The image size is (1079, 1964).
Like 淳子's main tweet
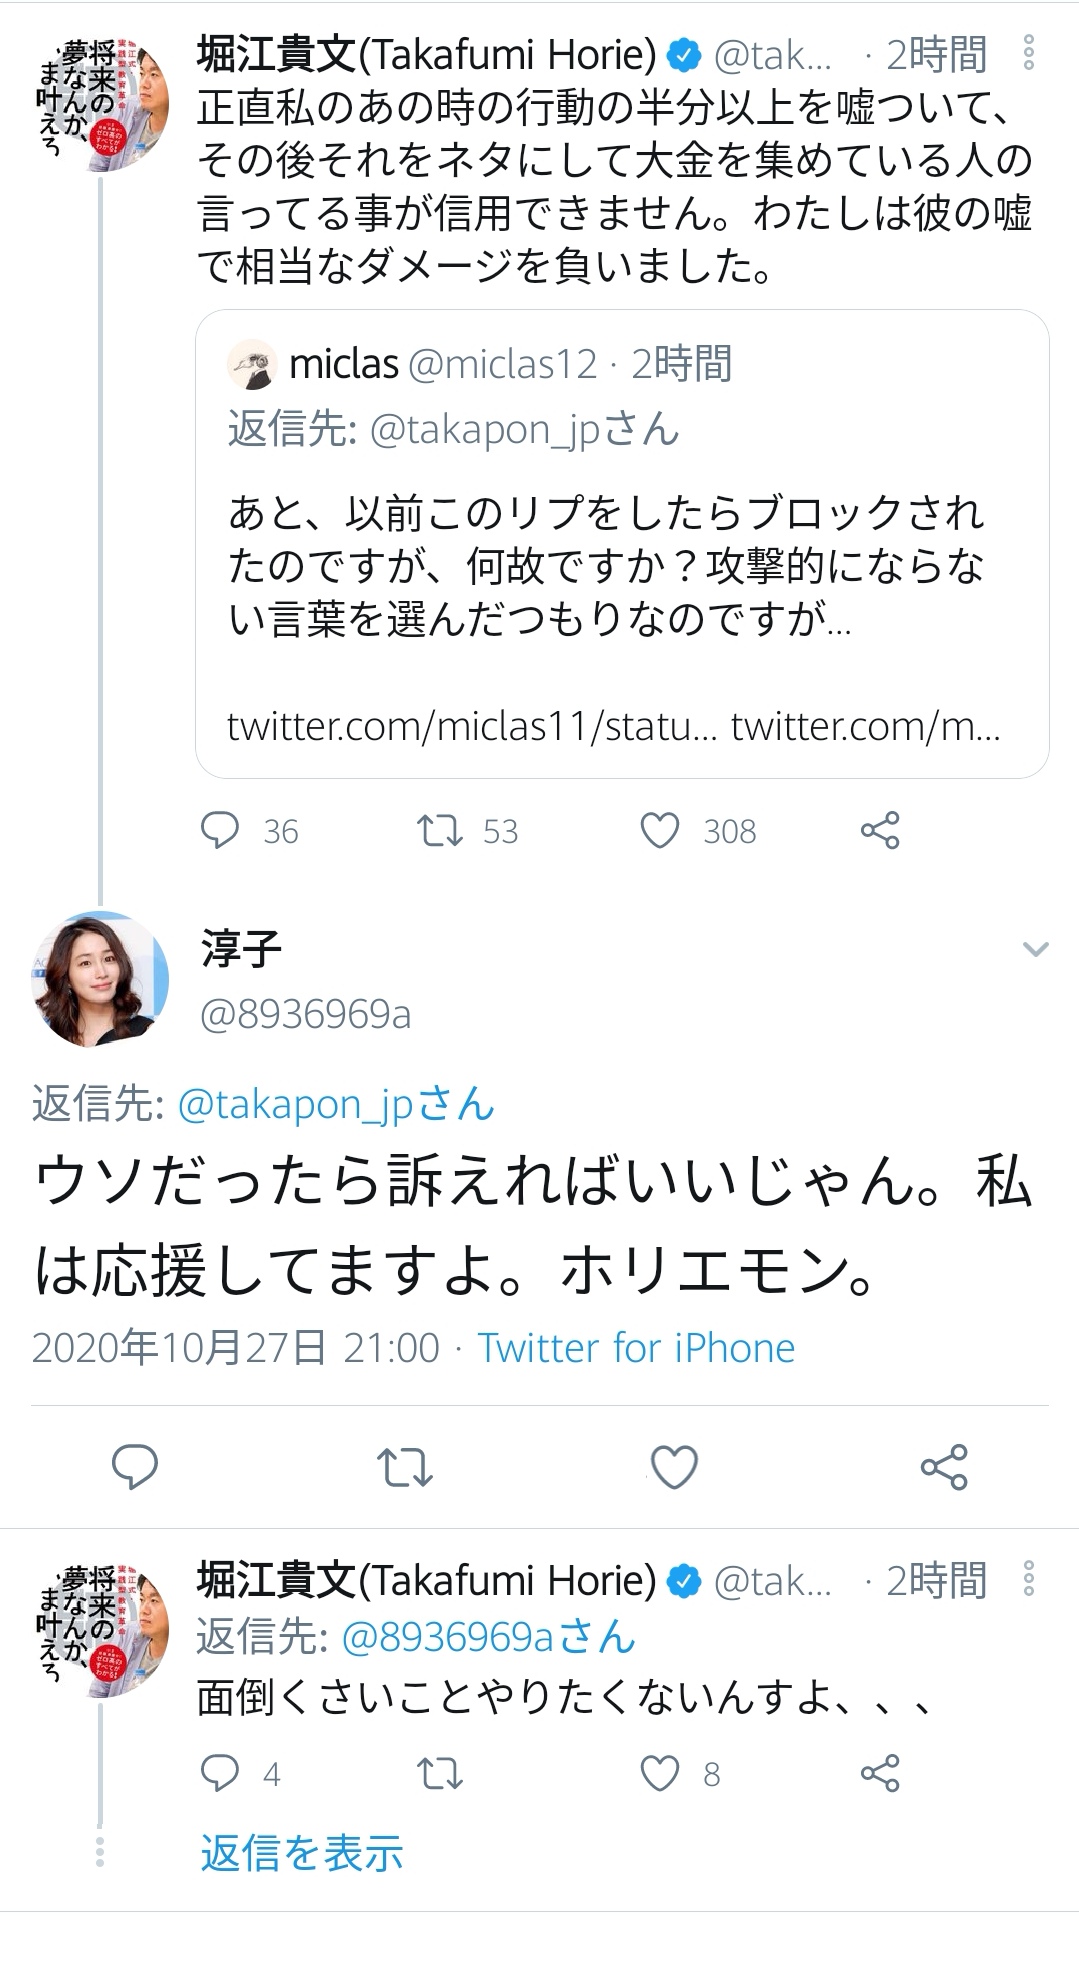pos(674,1467)
